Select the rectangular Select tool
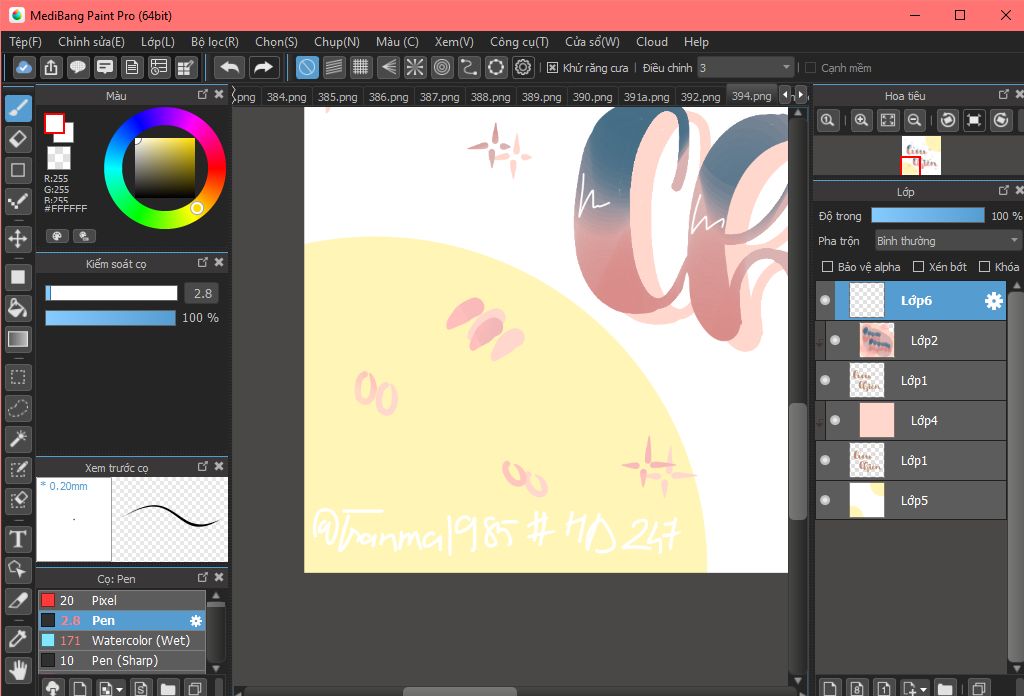Image resolution: width=1024 pixels, height=696 pixels. pos(18,377)
